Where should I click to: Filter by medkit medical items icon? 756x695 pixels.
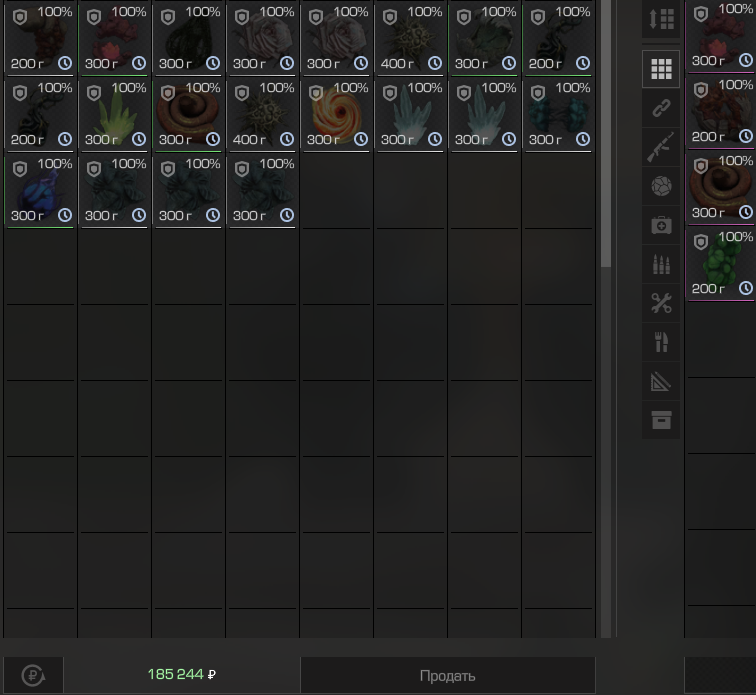click(661, 225)
